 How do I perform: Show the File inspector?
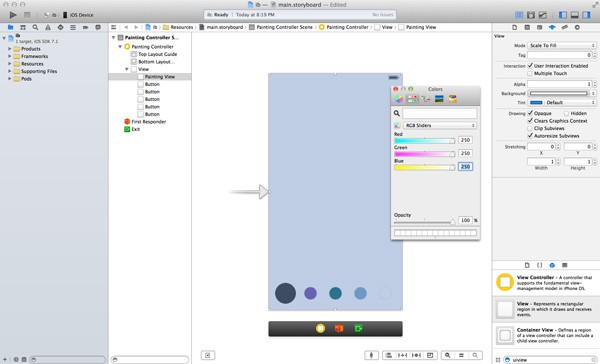[515, 27]
